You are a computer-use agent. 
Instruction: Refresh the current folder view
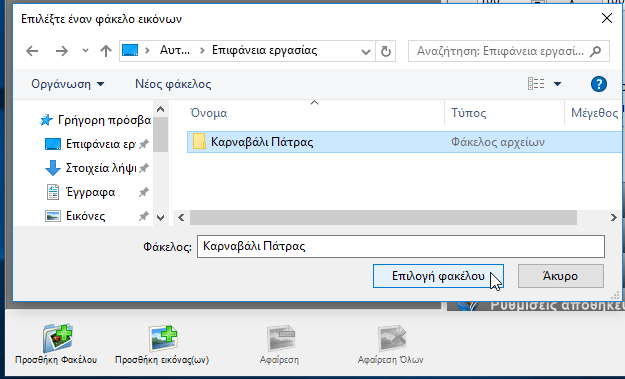coord(385,51)
